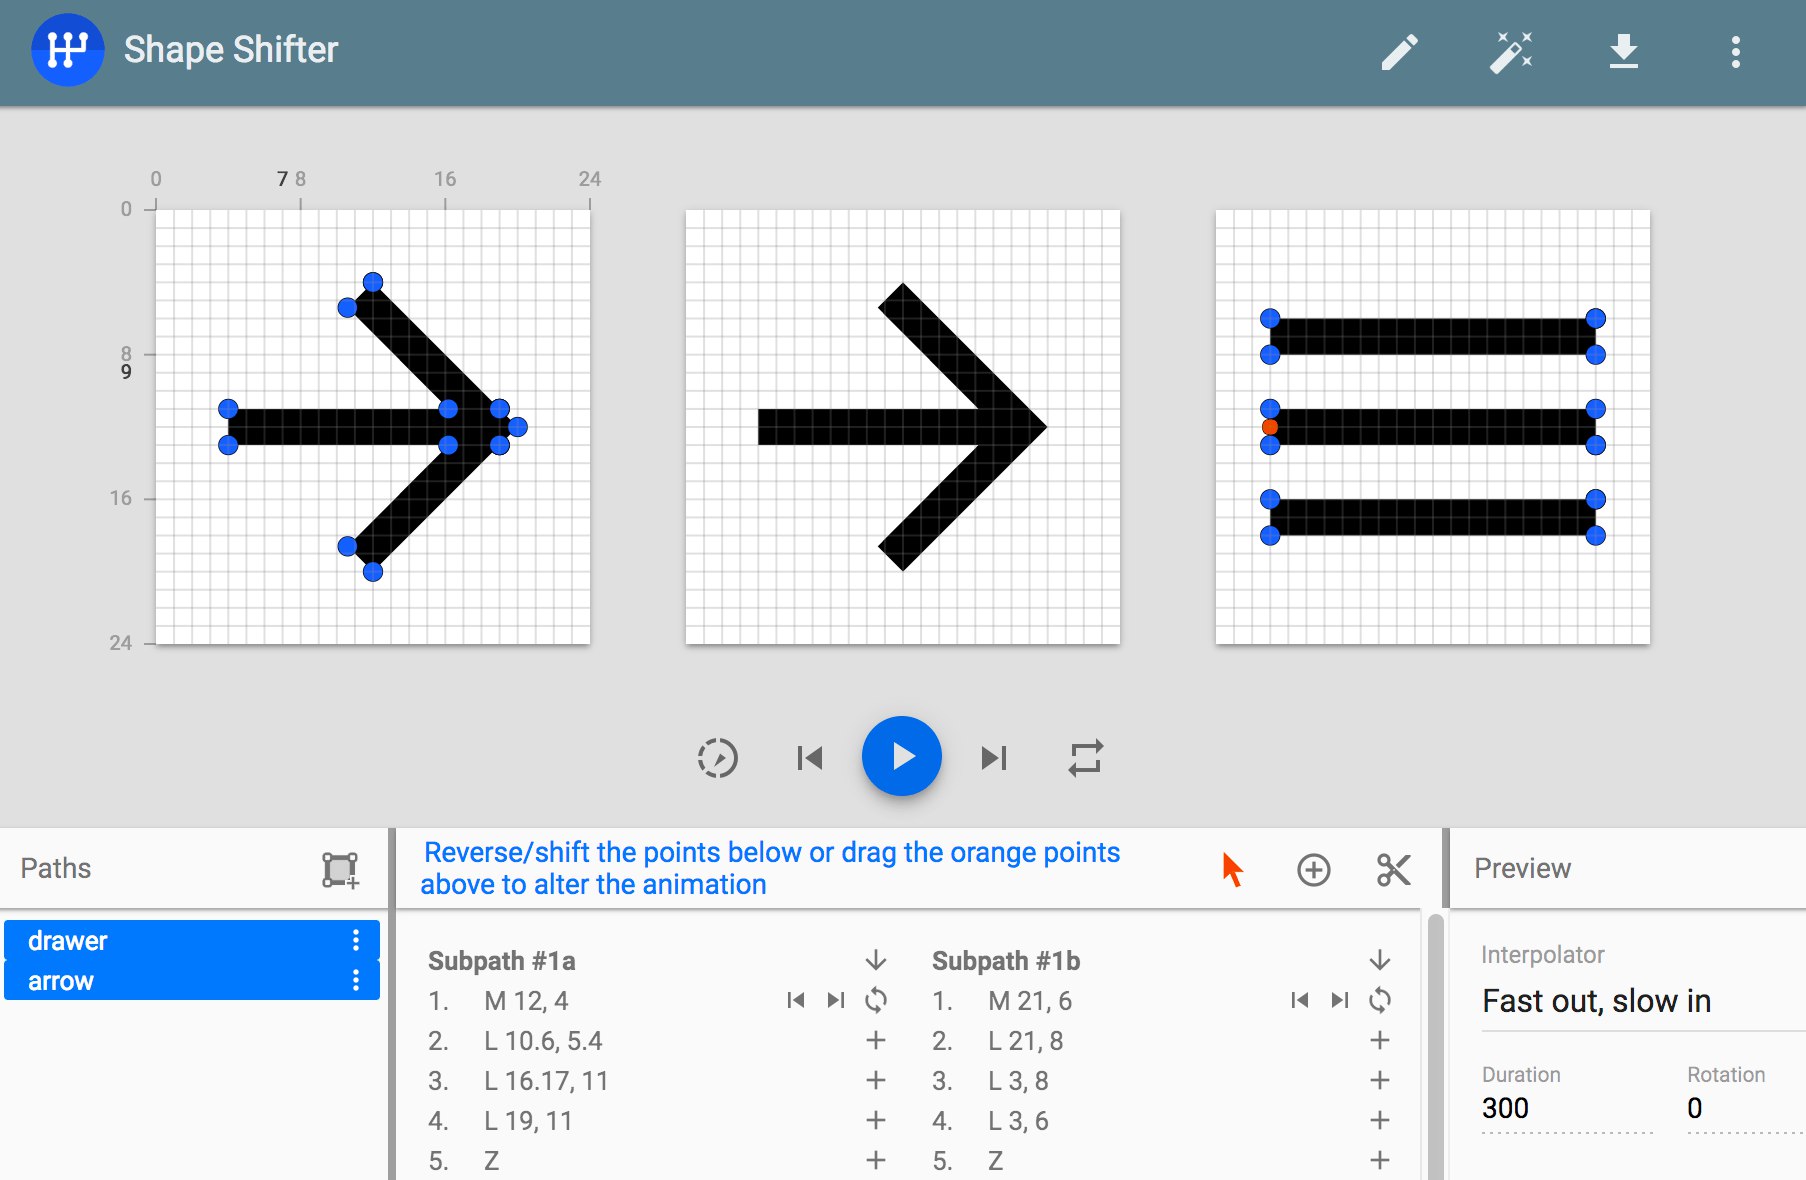Add point after L 16.17, 11
The height and width of the screenshot is (1180, 1806).
tap(876, 1080)
